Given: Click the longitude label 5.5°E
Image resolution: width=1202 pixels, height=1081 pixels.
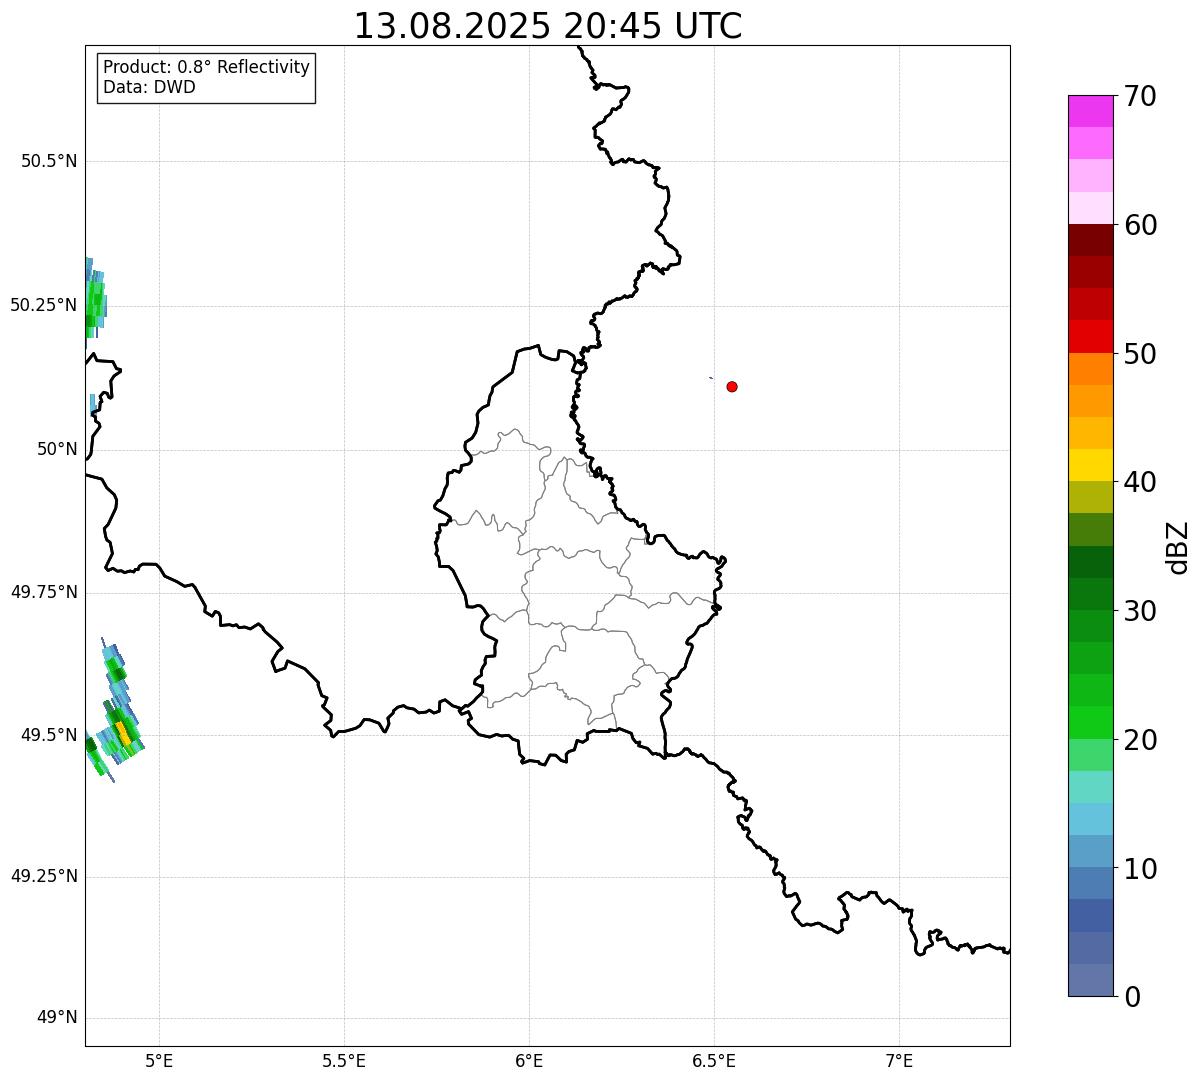Looking at the screenshot, I should pyautogui.click(x=344, y=1060).
